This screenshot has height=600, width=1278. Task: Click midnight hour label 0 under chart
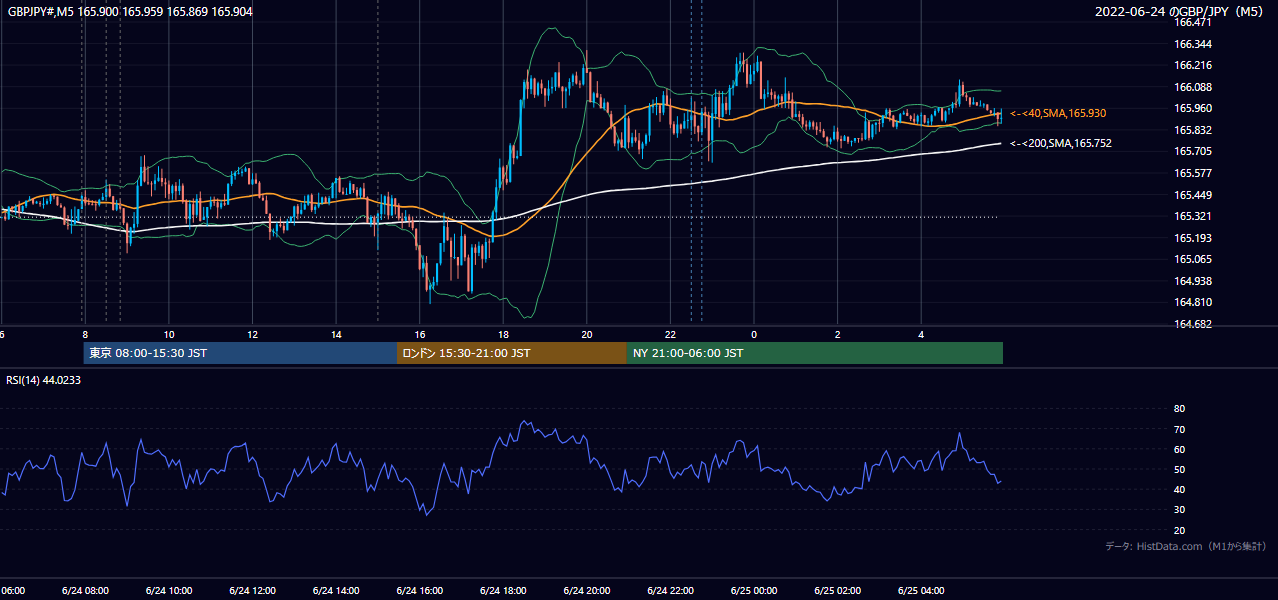click(754, 335)
